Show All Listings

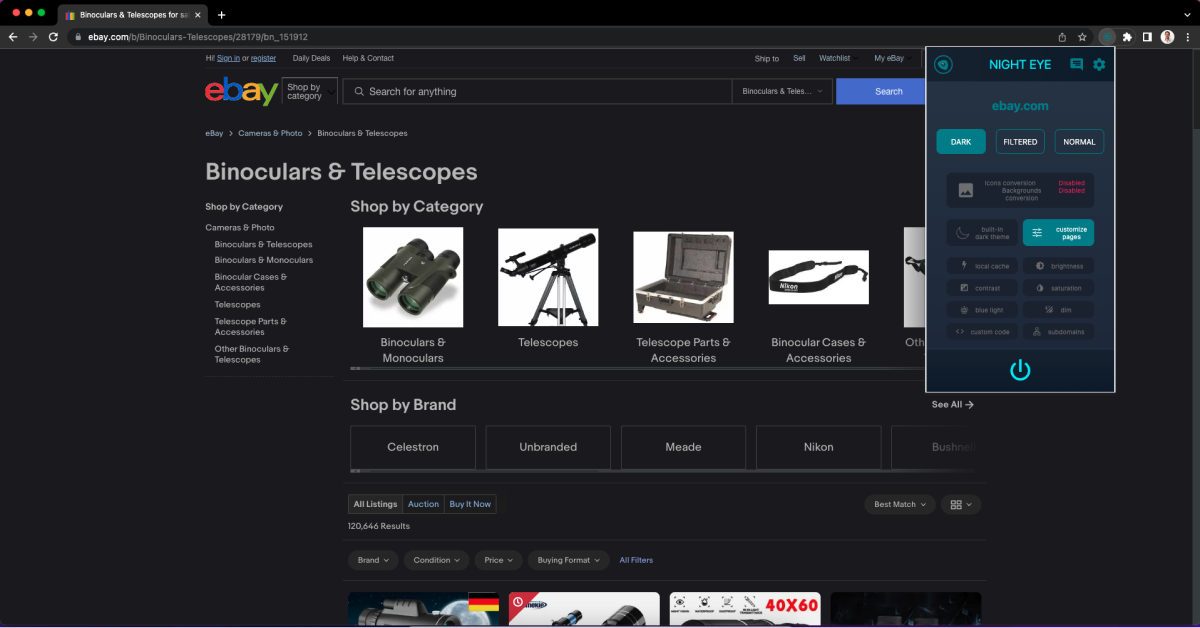(x=375, y=504)
